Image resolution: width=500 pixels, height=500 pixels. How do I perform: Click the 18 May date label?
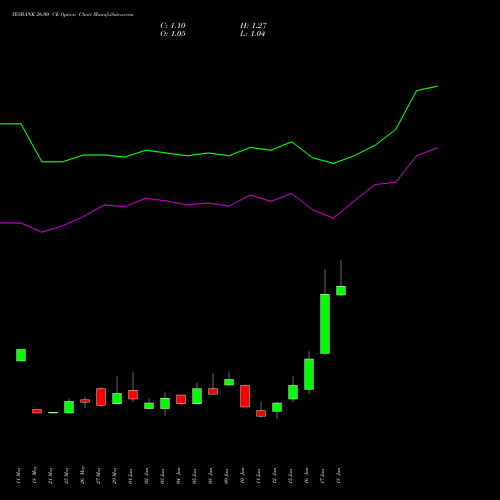pyautogui.click(x=35, y=475)
